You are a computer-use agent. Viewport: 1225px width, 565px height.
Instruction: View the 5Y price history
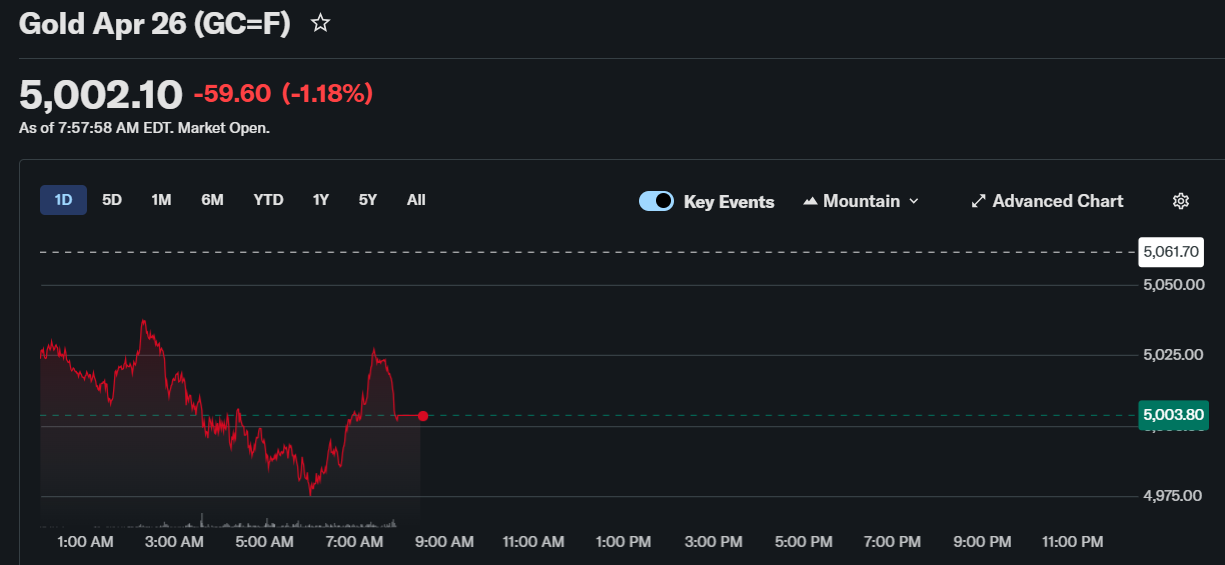(x=368, y=200)
